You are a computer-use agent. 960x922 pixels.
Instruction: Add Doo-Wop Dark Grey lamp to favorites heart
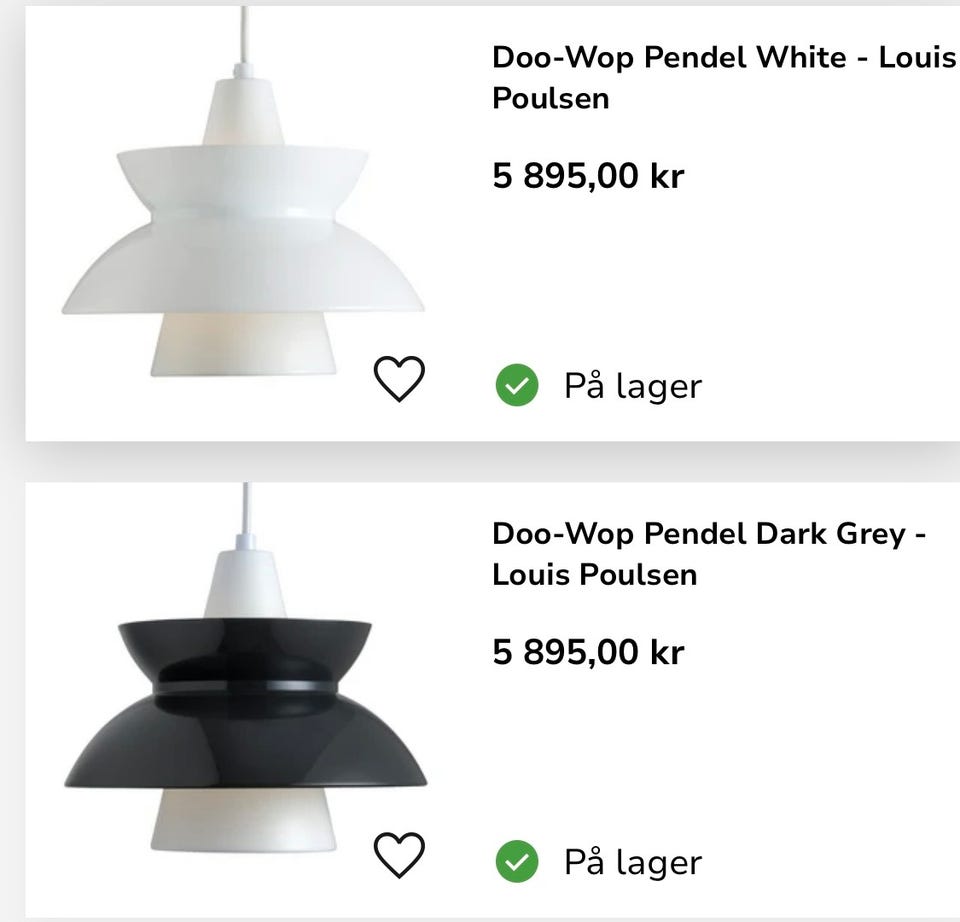click(399, 855)
